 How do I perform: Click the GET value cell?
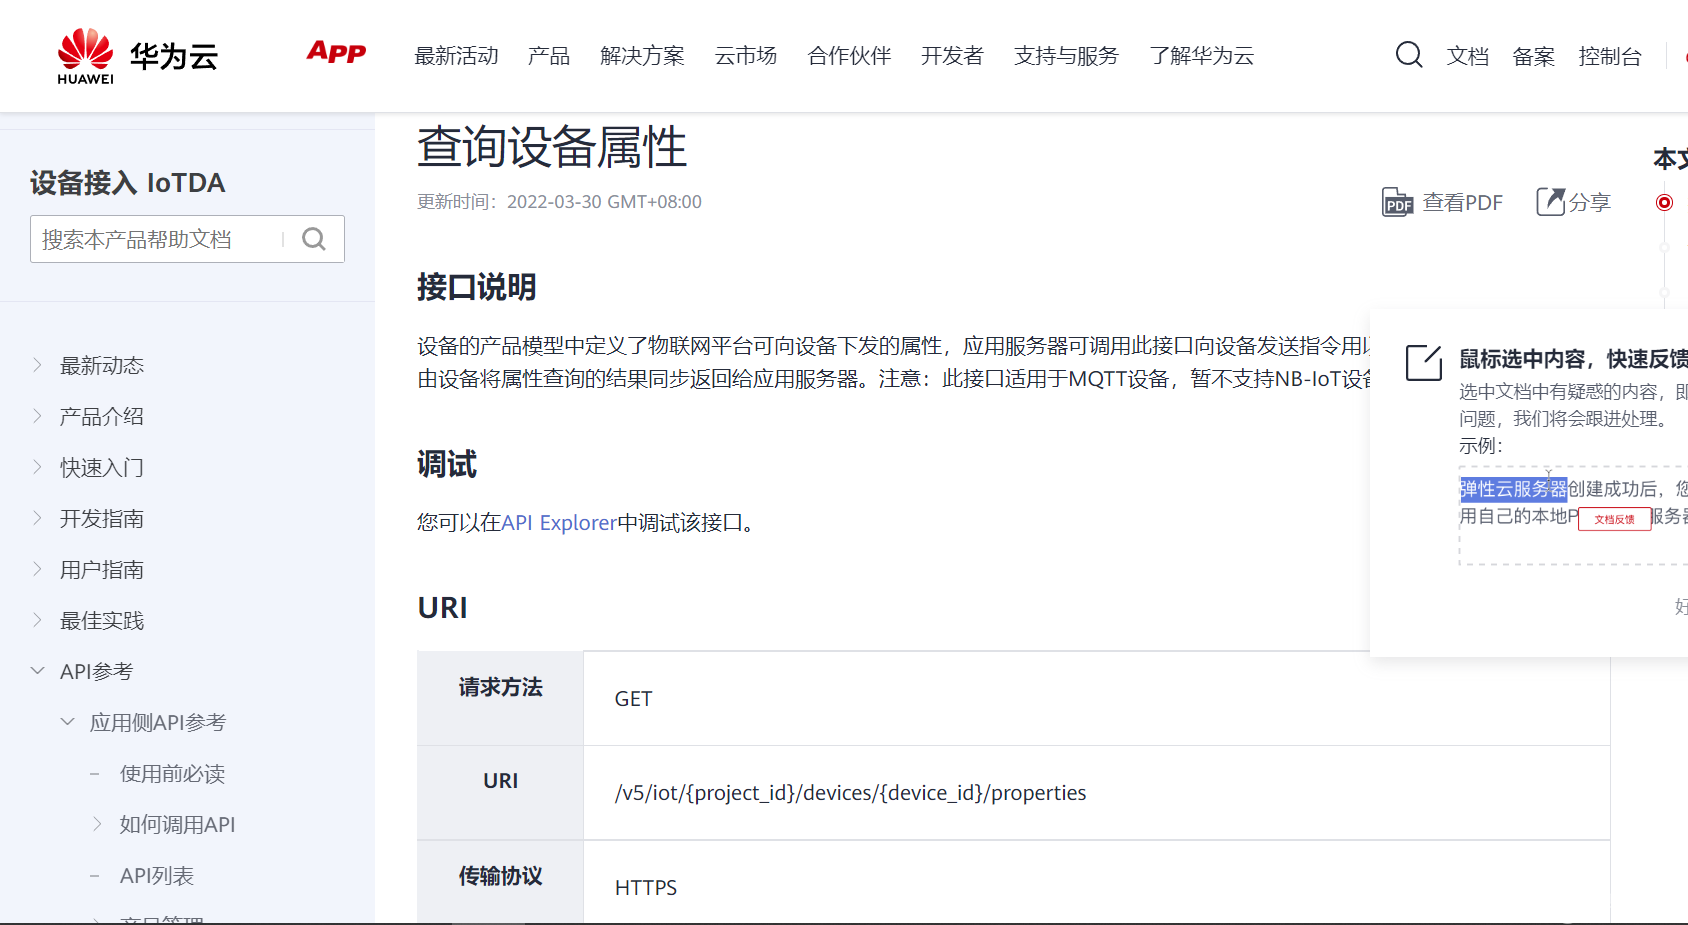coord(1096,698)
